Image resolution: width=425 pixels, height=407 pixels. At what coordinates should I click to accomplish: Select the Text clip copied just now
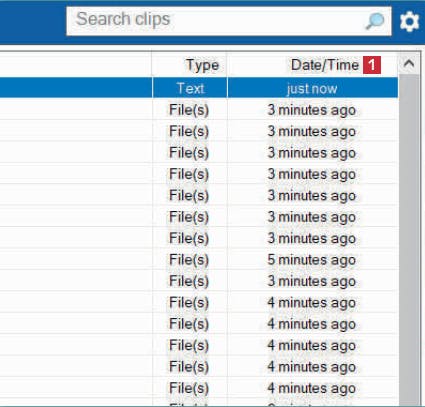coord(199,88)
